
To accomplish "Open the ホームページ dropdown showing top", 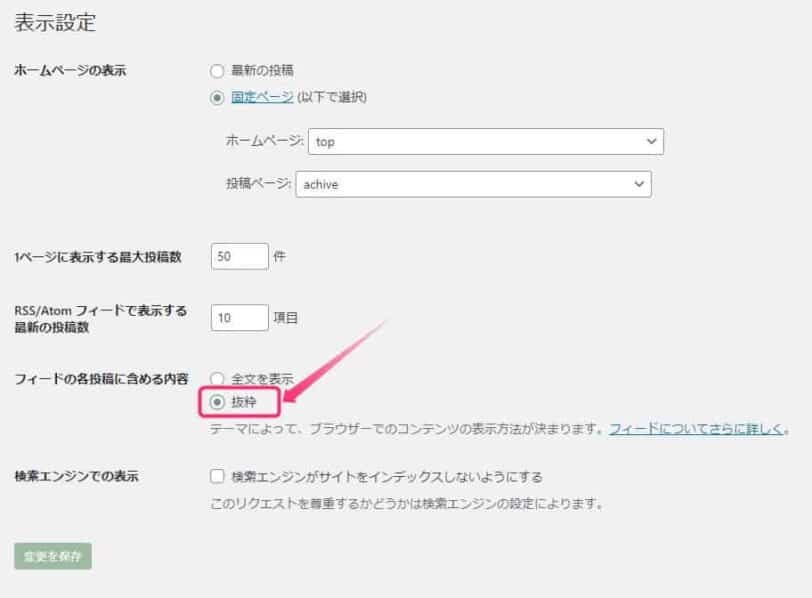I will click(x=486, y=141).
